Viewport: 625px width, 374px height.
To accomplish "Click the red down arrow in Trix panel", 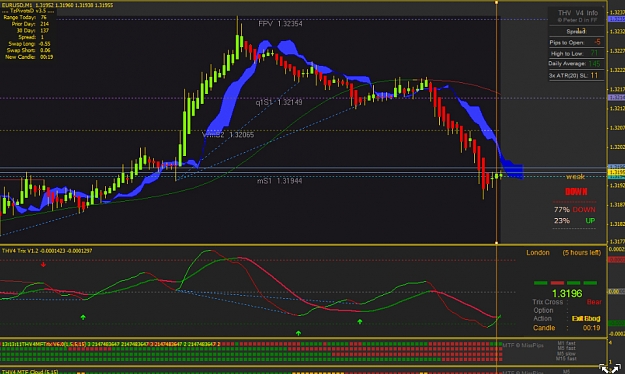I will click(x=43, y=264).
